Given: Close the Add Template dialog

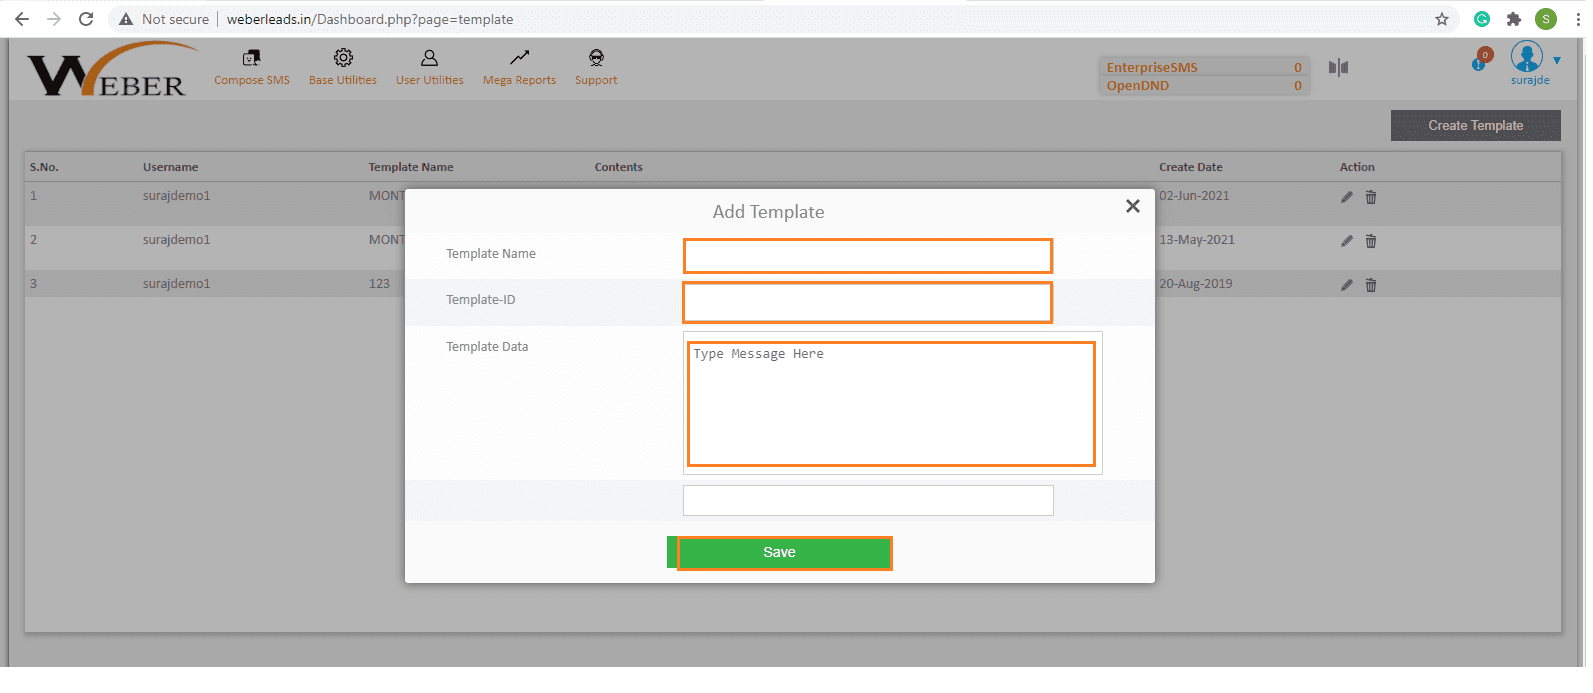Looking at the screenshot, I should [1132, 206].
